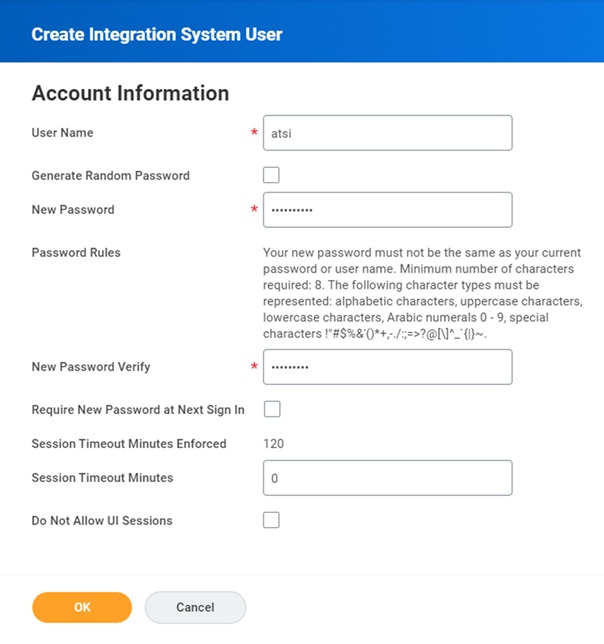Click the enforced timeout value 120
This screenshot has width=604, height=644.
[273, 443]
